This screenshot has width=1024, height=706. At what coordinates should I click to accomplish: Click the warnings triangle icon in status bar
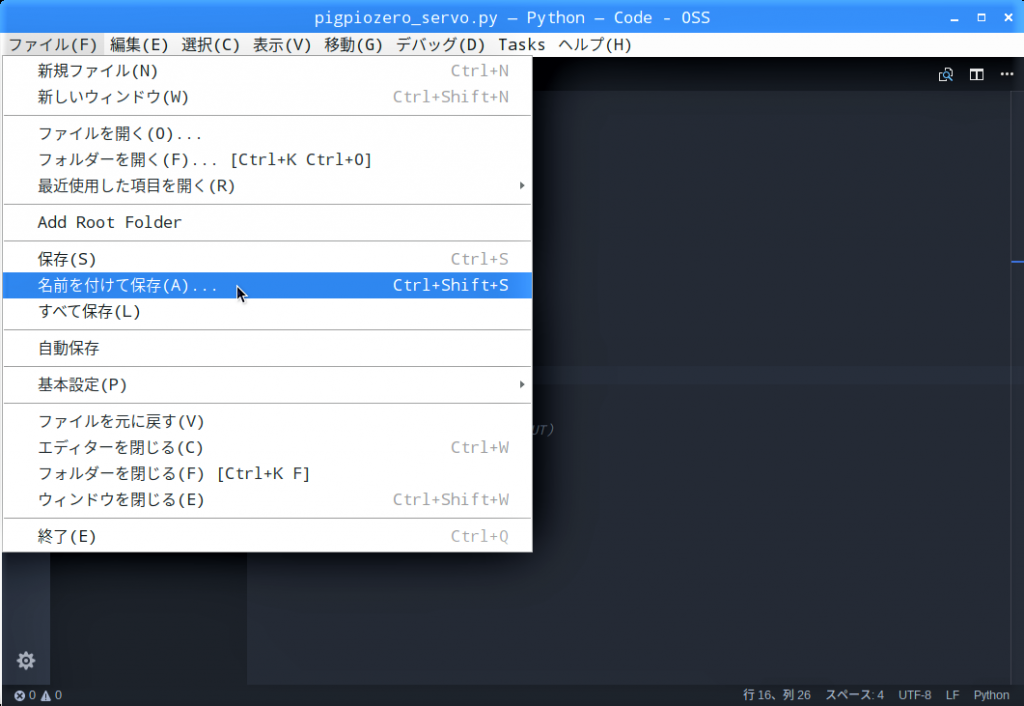point(46,695)
